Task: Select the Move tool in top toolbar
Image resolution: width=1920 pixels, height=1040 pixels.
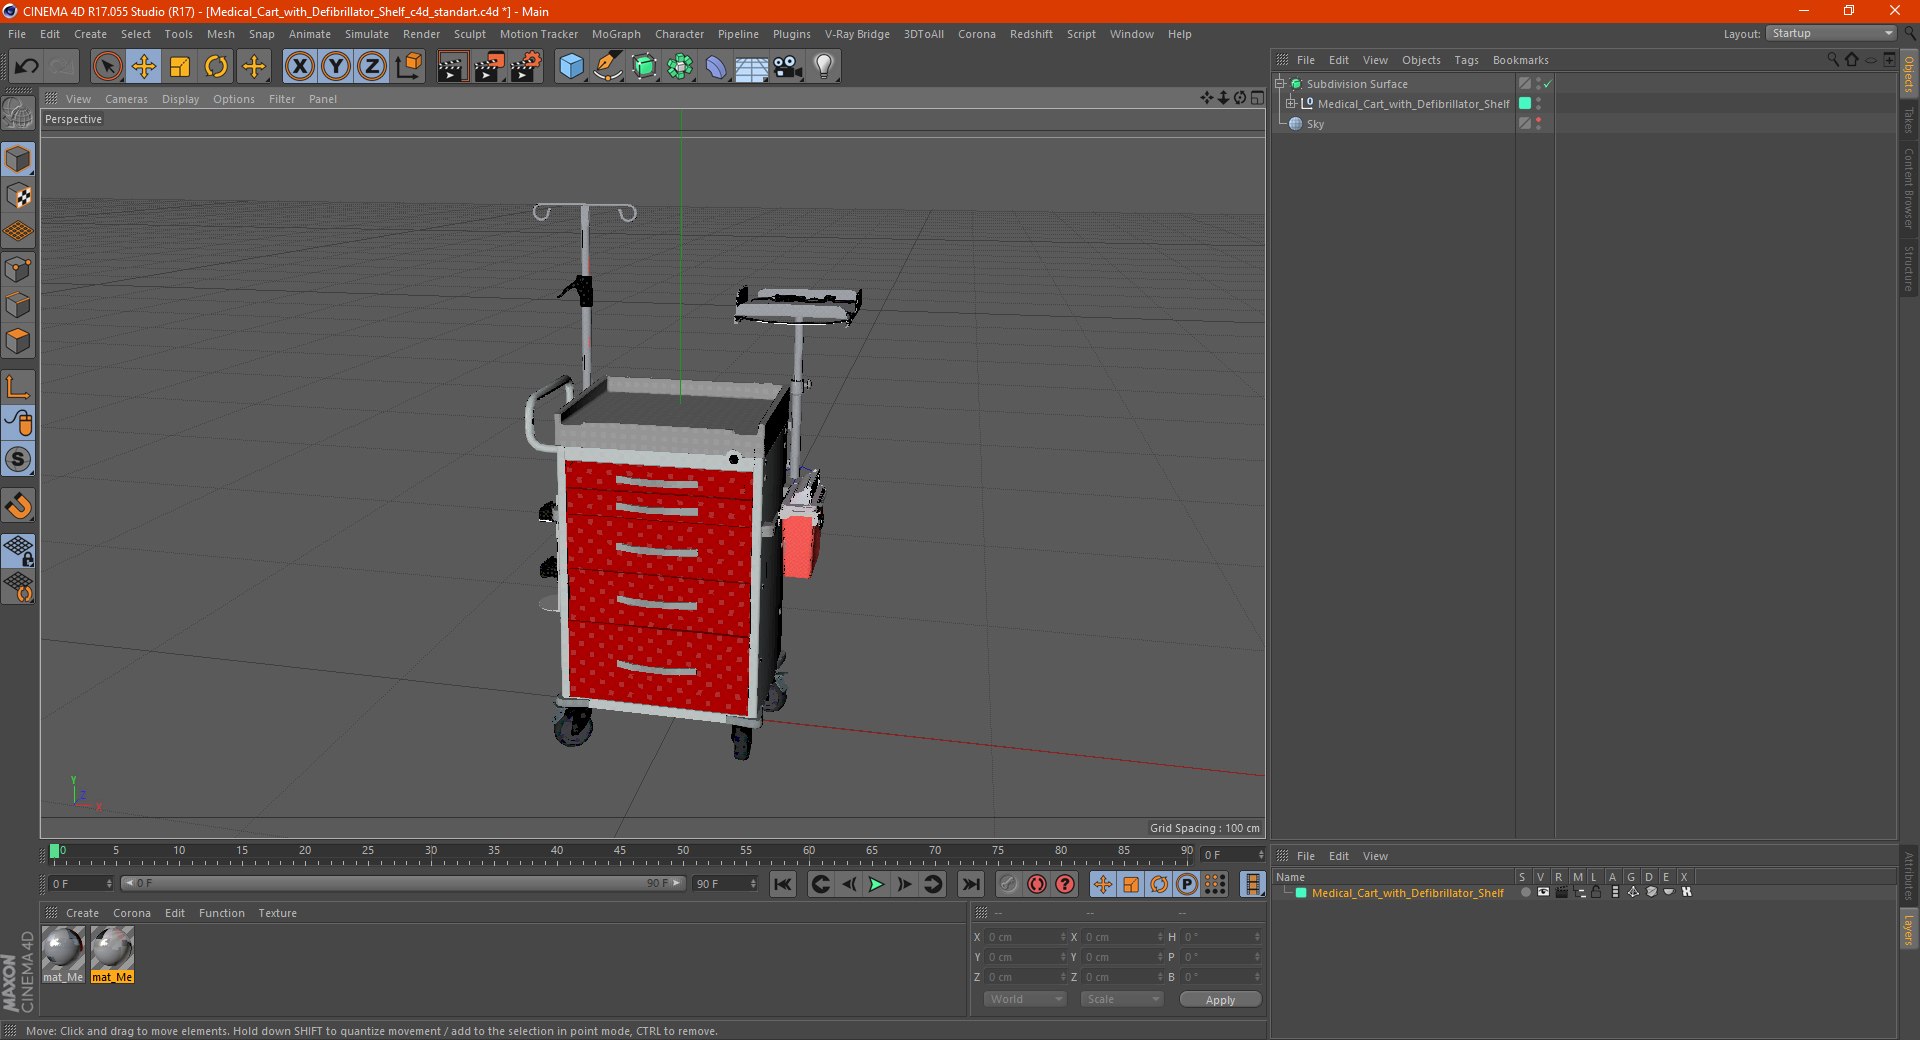Action: 144,67
